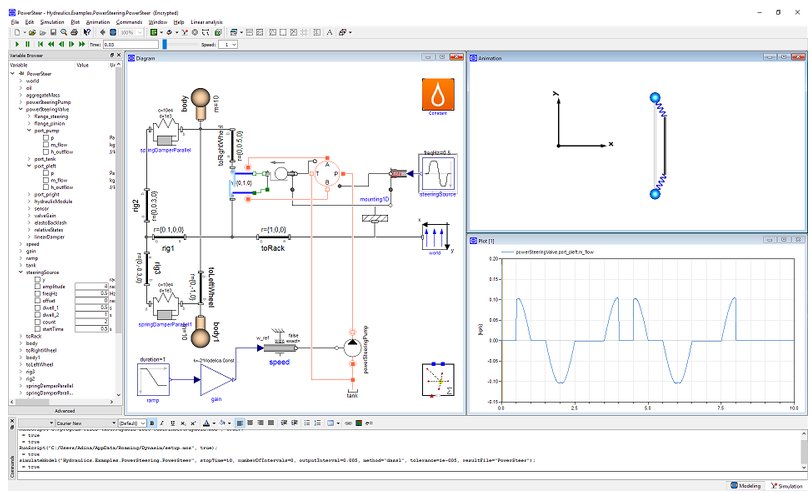
Task: Pause the animation playback
Action: (27, 44)
